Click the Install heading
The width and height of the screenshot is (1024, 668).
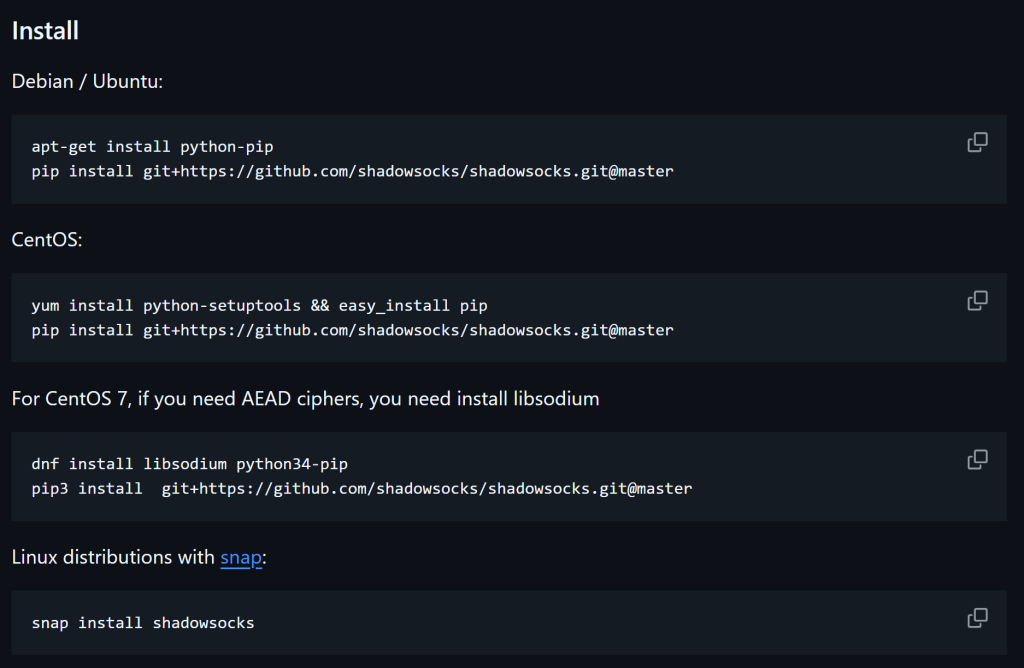pyautogui.click(x=45, y=31)
